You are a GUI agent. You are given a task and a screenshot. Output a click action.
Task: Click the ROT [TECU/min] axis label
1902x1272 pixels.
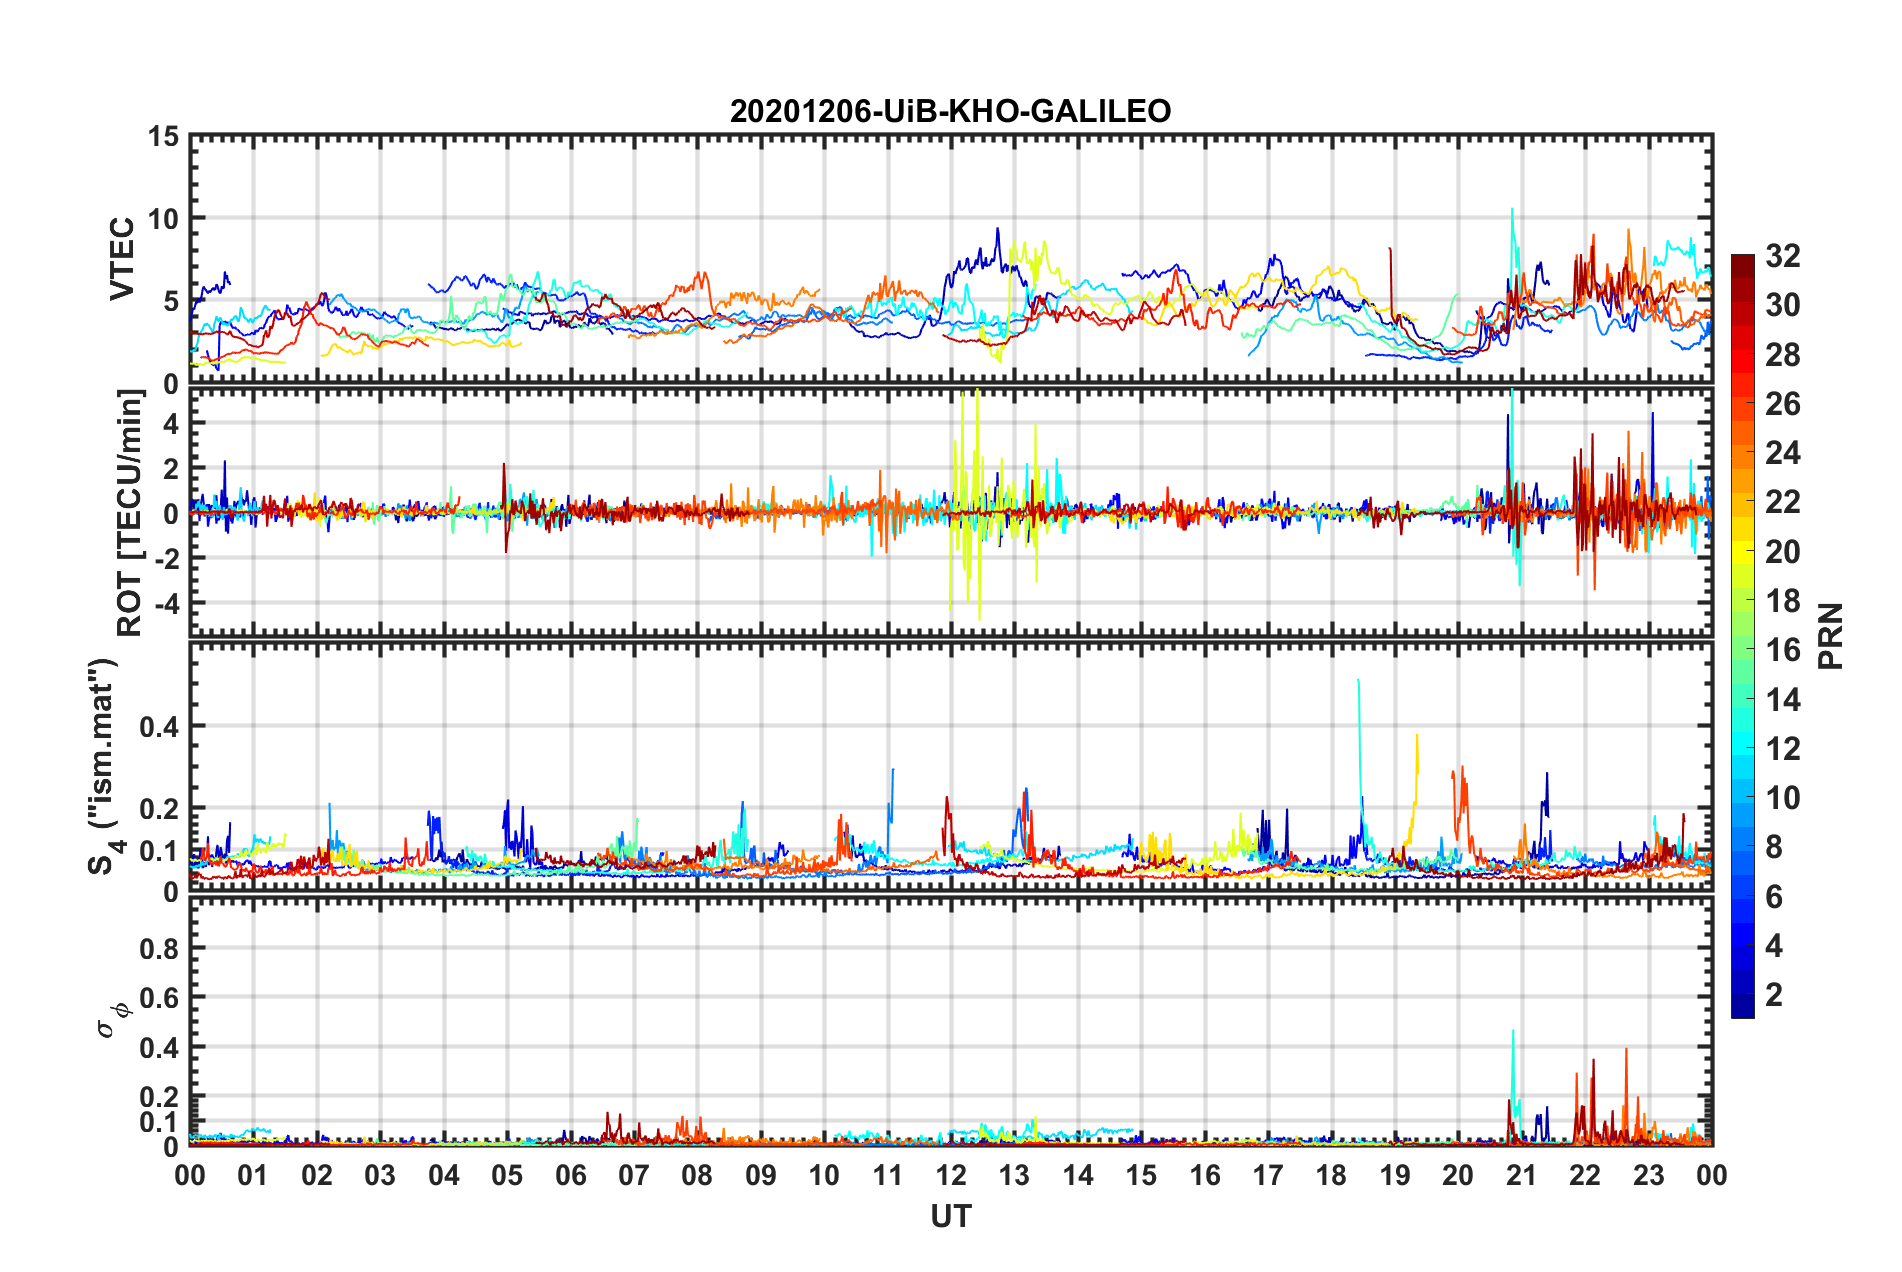click(129, 513)
